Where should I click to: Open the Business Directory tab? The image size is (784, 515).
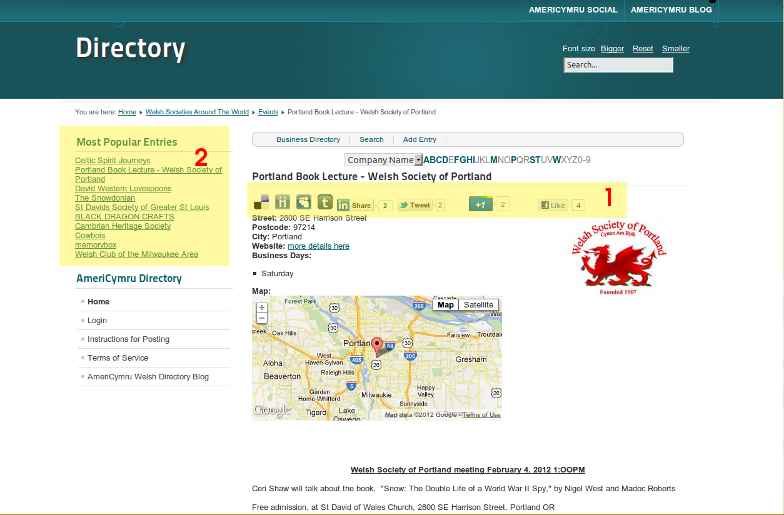308,140
